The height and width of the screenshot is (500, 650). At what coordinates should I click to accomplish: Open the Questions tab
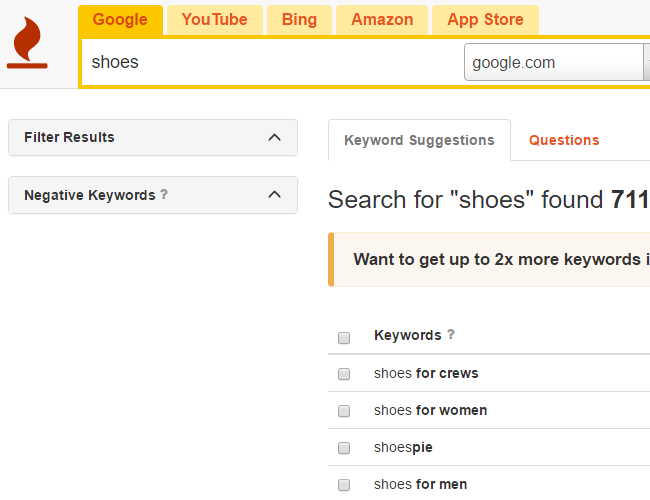click(x=564, y=140)
